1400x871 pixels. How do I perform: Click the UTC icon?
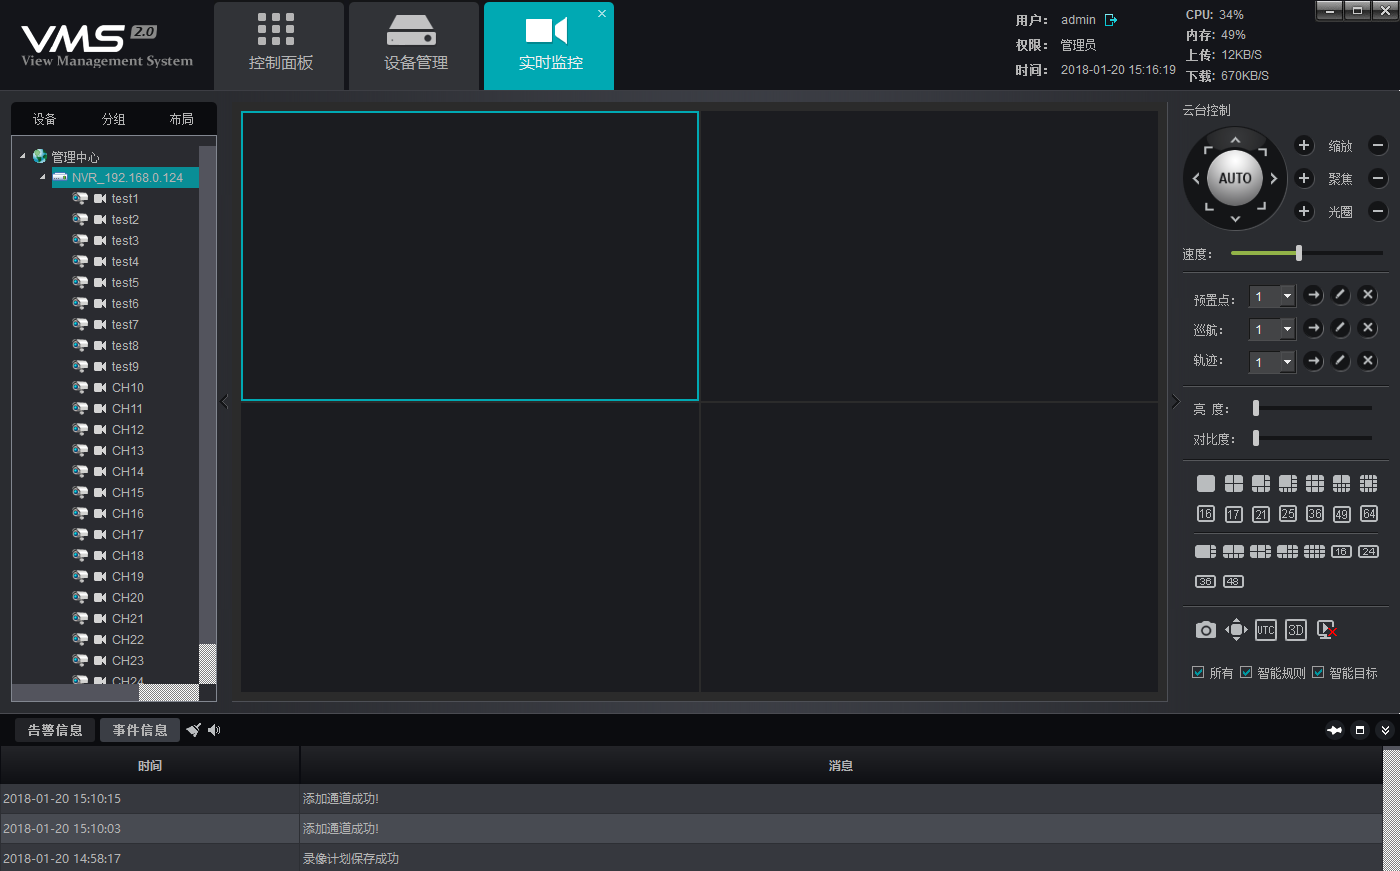point(1266,630)
